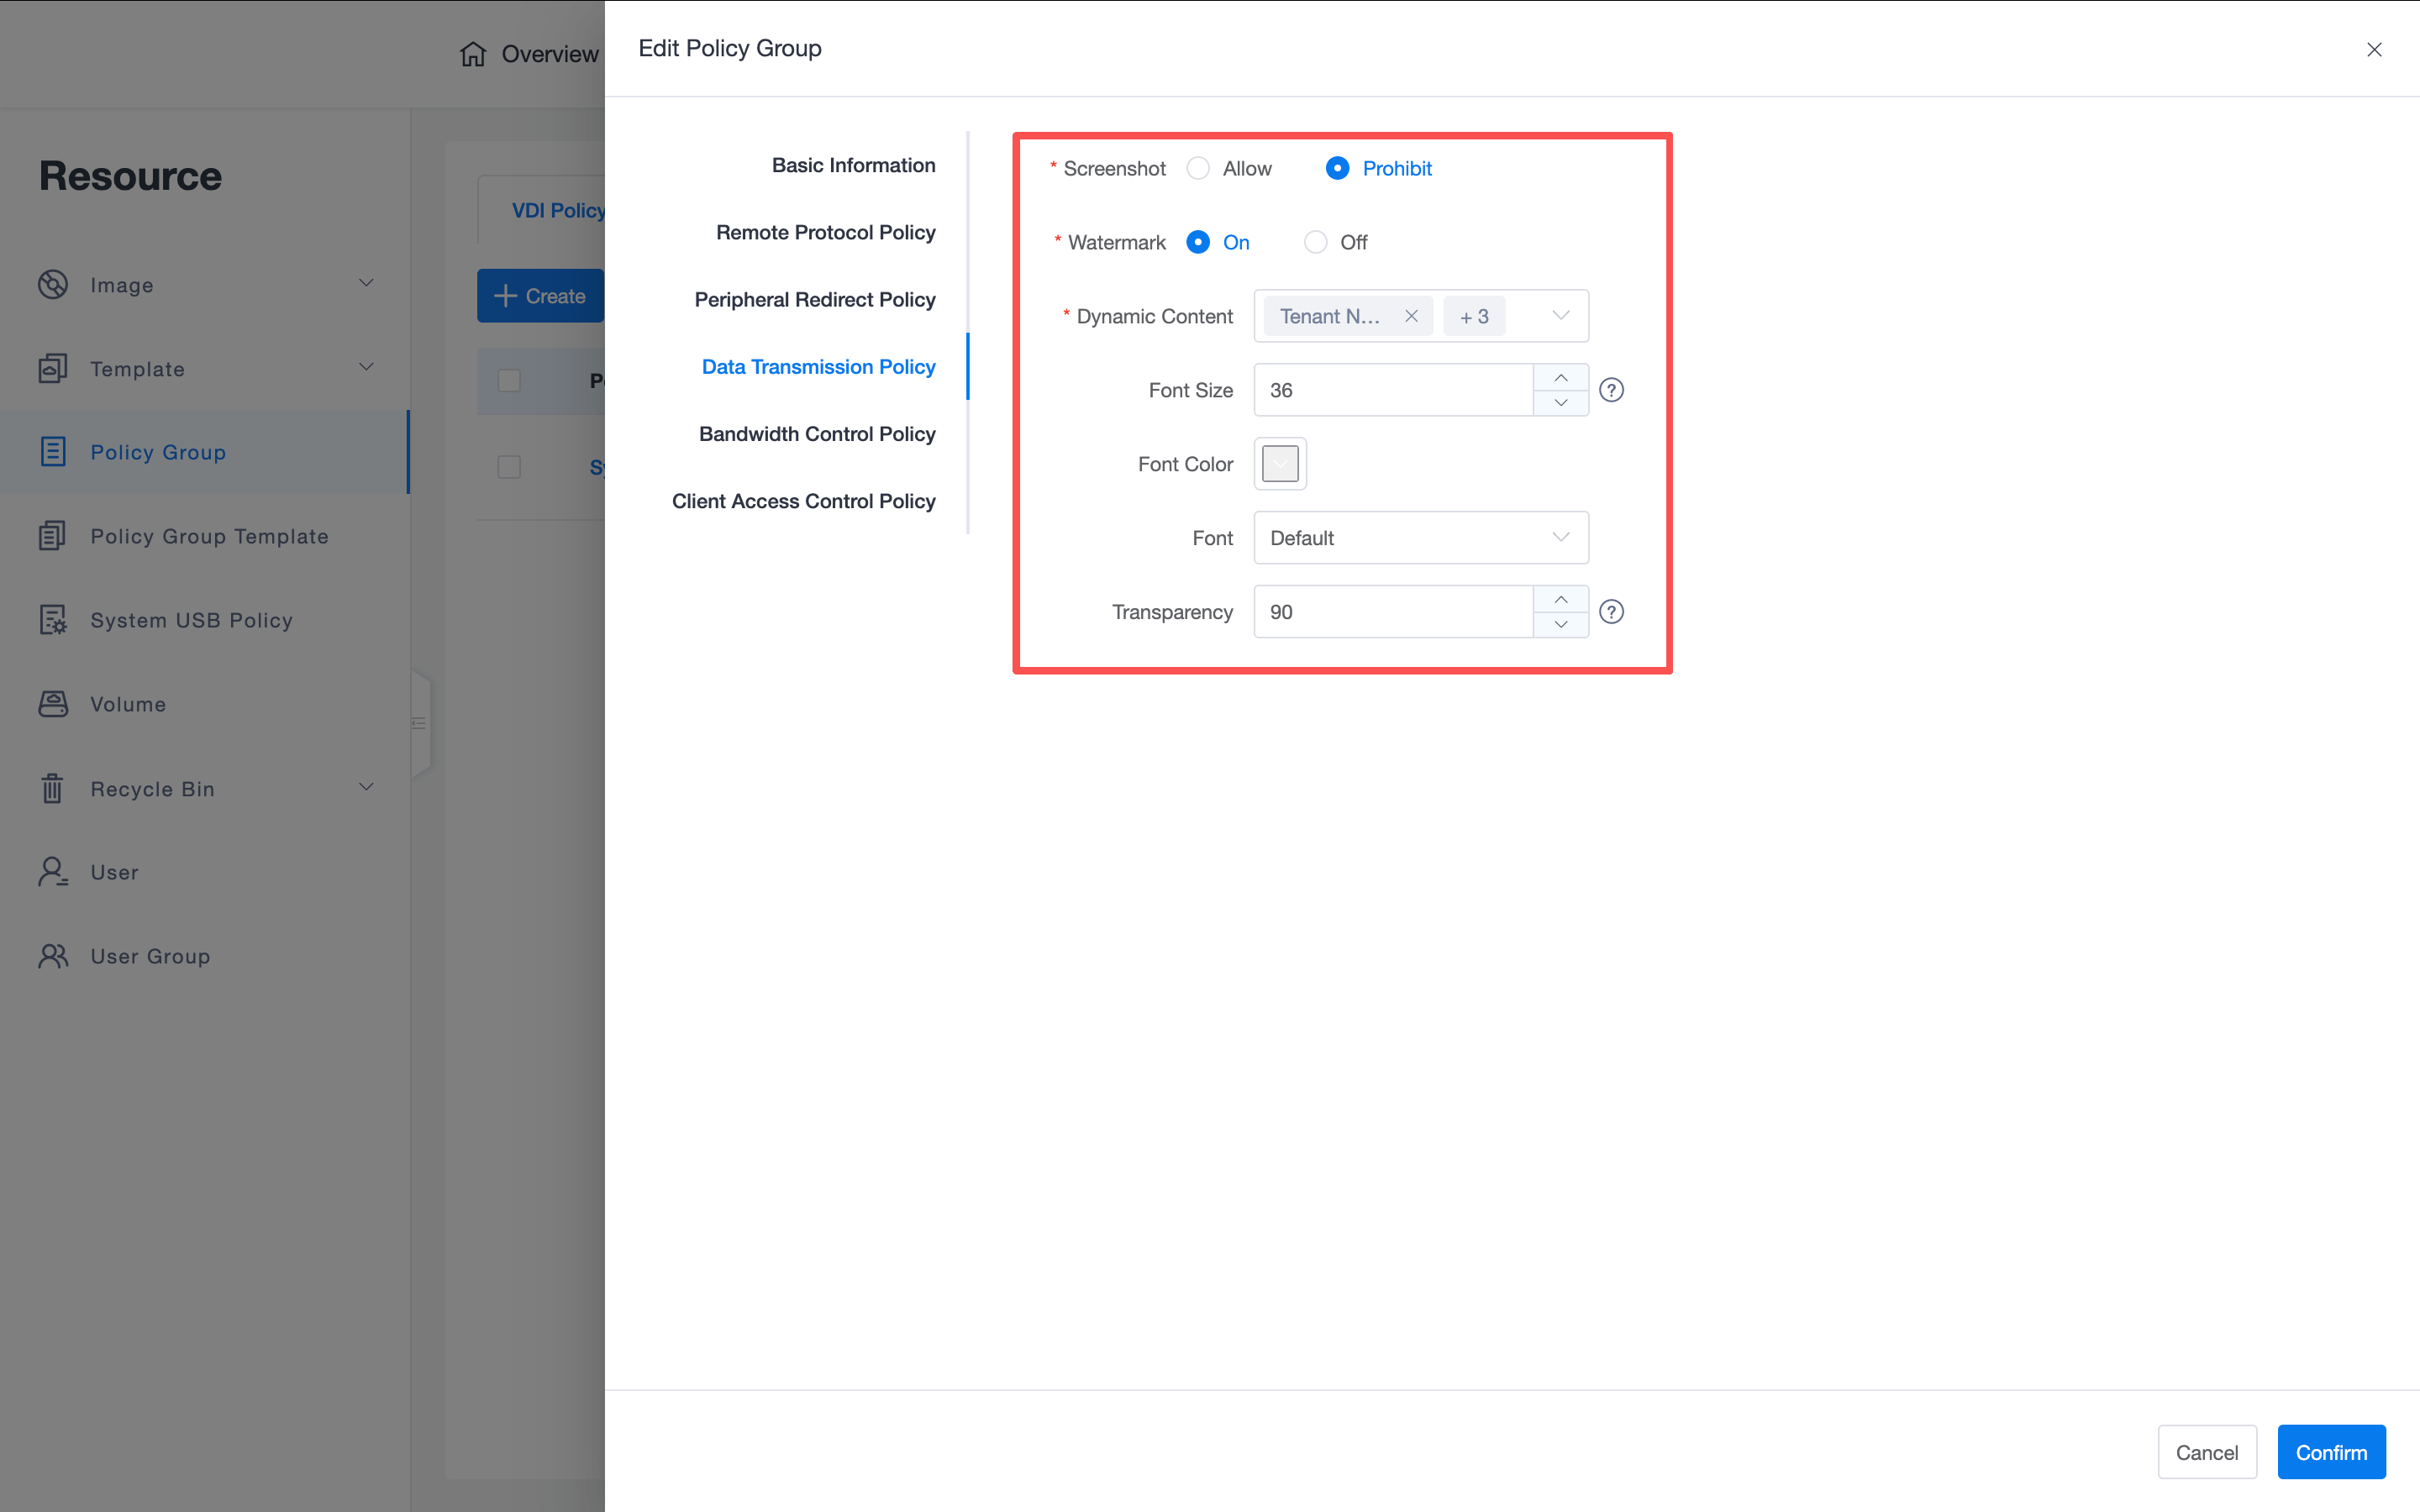
Task: Open the Font Color swatch picker
Action: click(x=1280, y=464)
